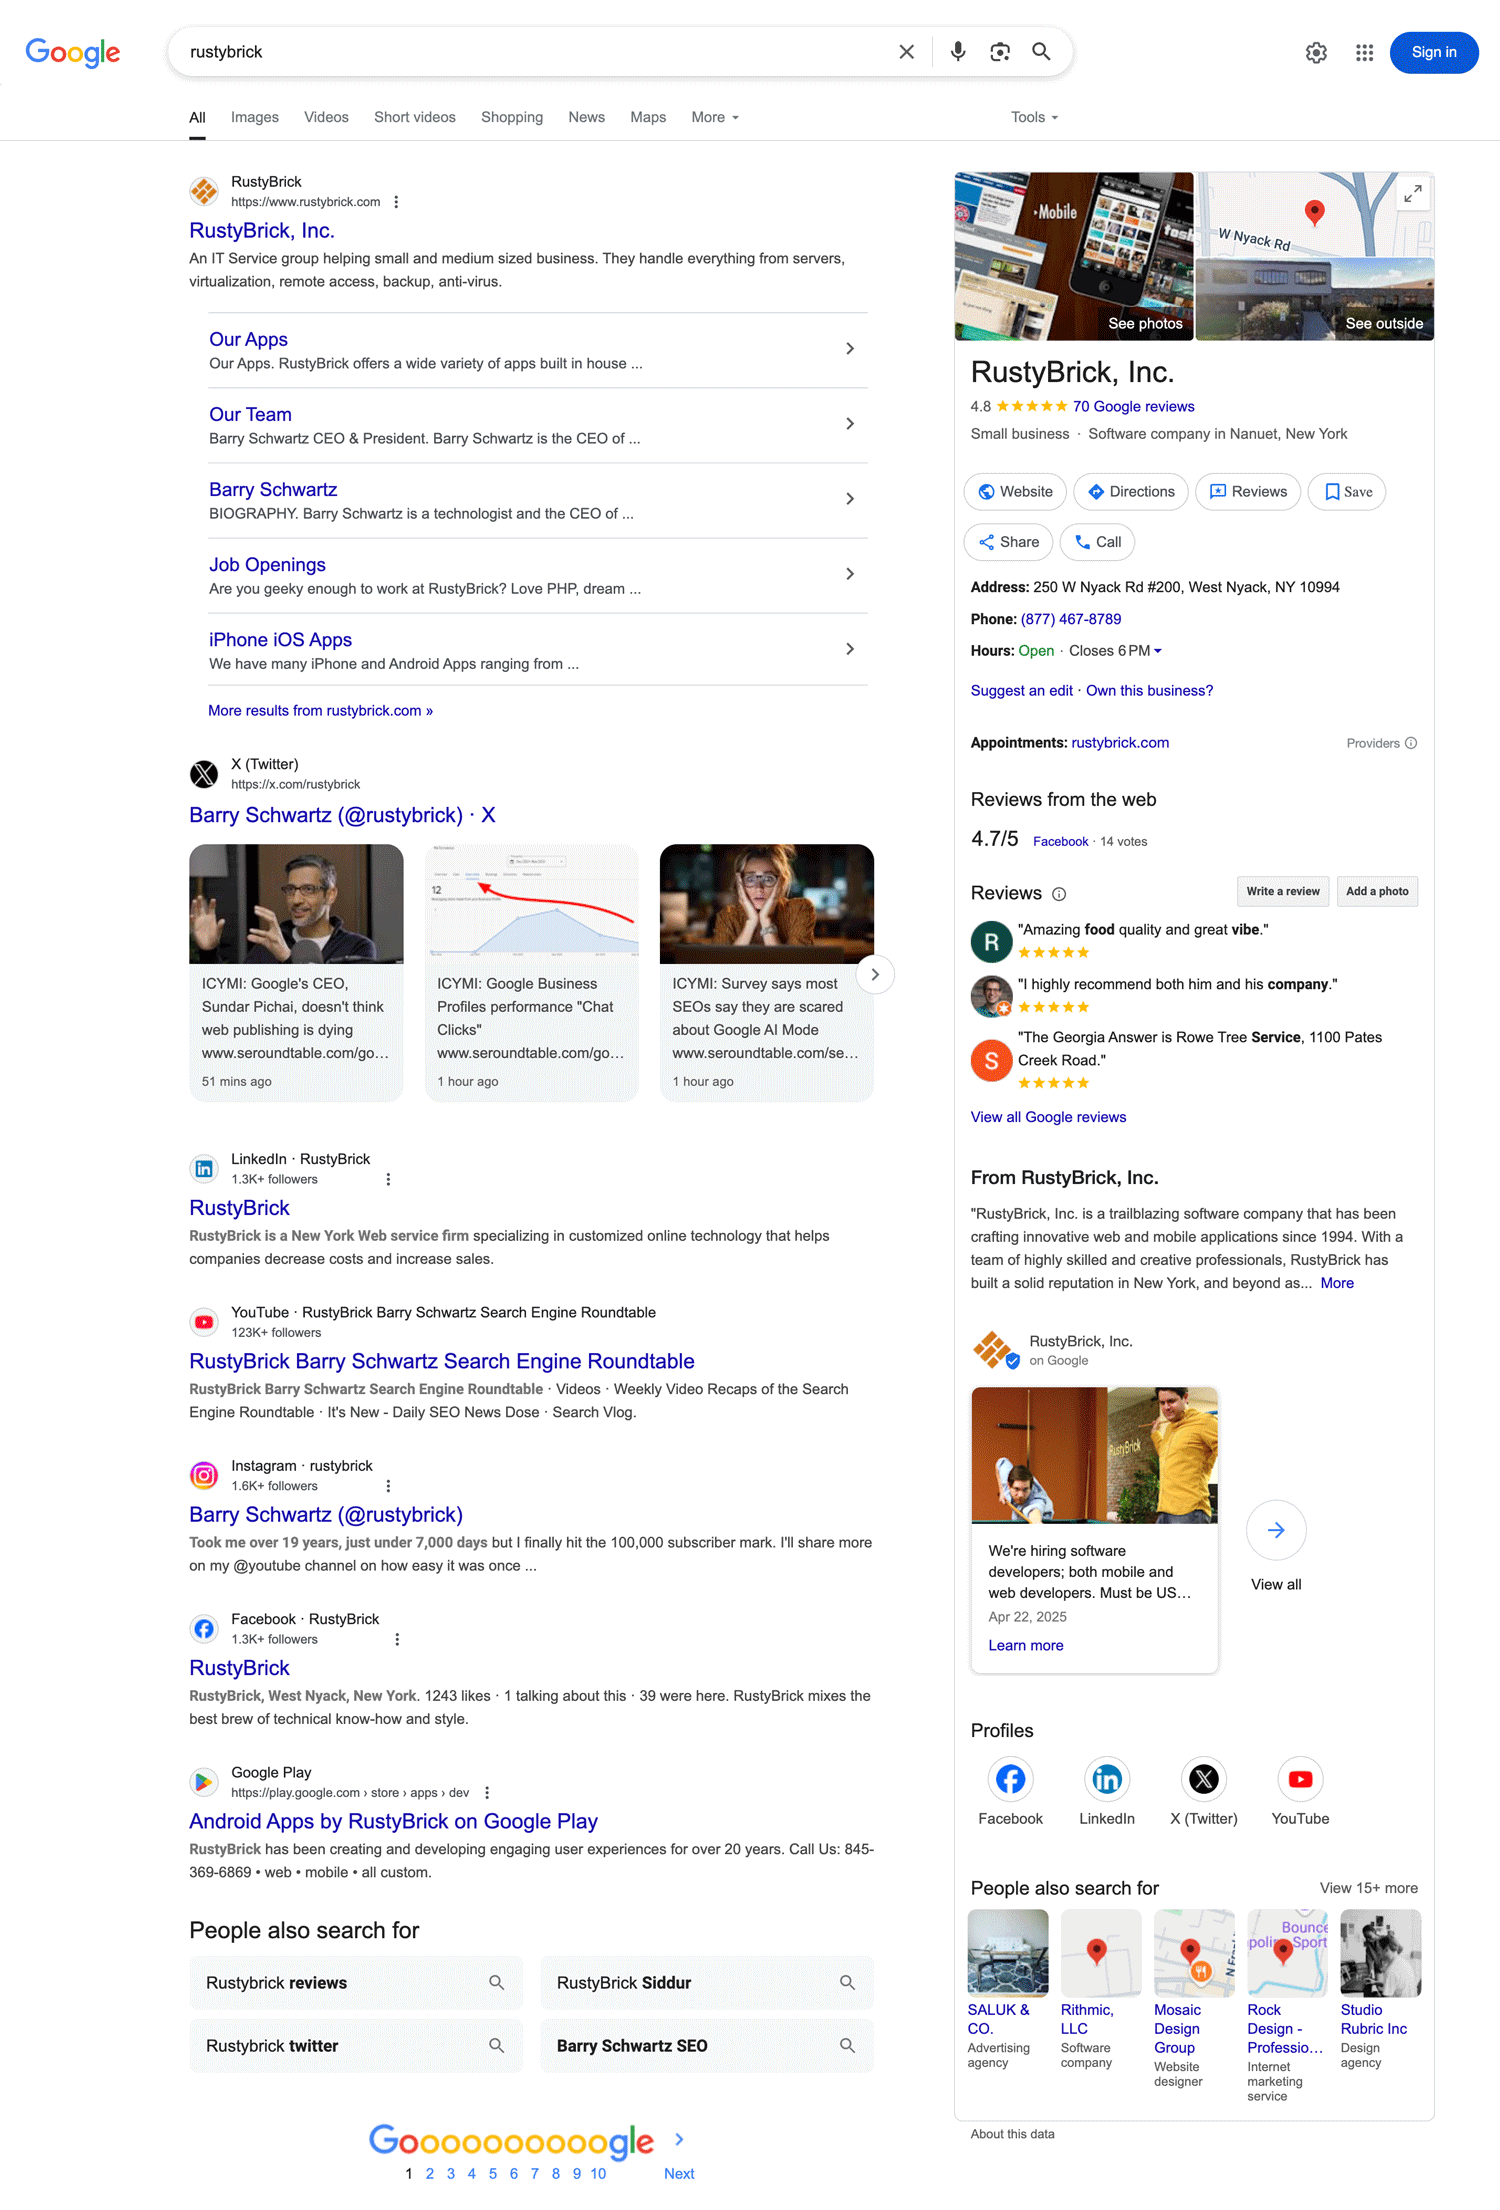Open the Sundar Pichai ICYMI post card
The width and height of the screenshot is (1500, 2210).
coord(296,972)
